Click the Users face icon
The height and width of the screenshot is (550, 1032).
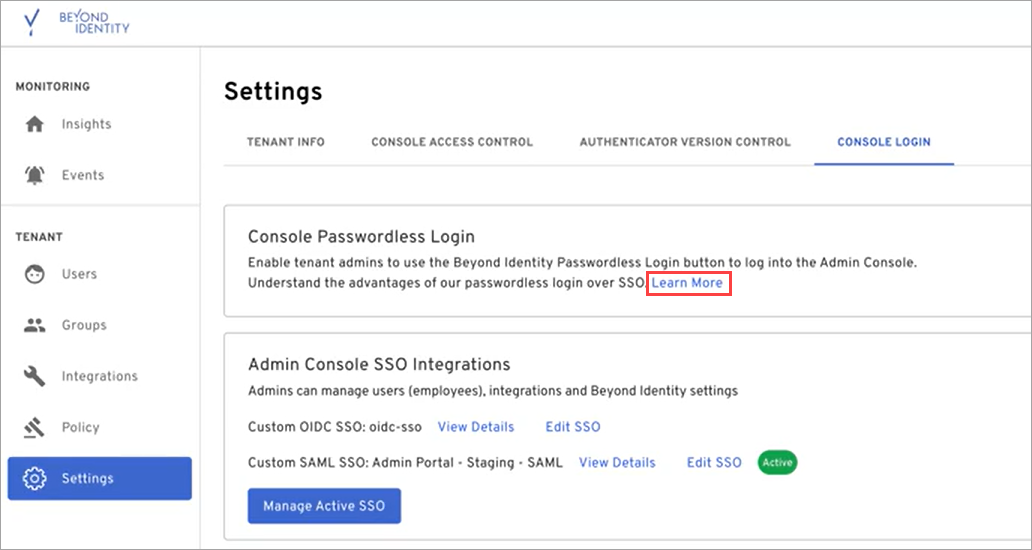(x=35, y=274)
